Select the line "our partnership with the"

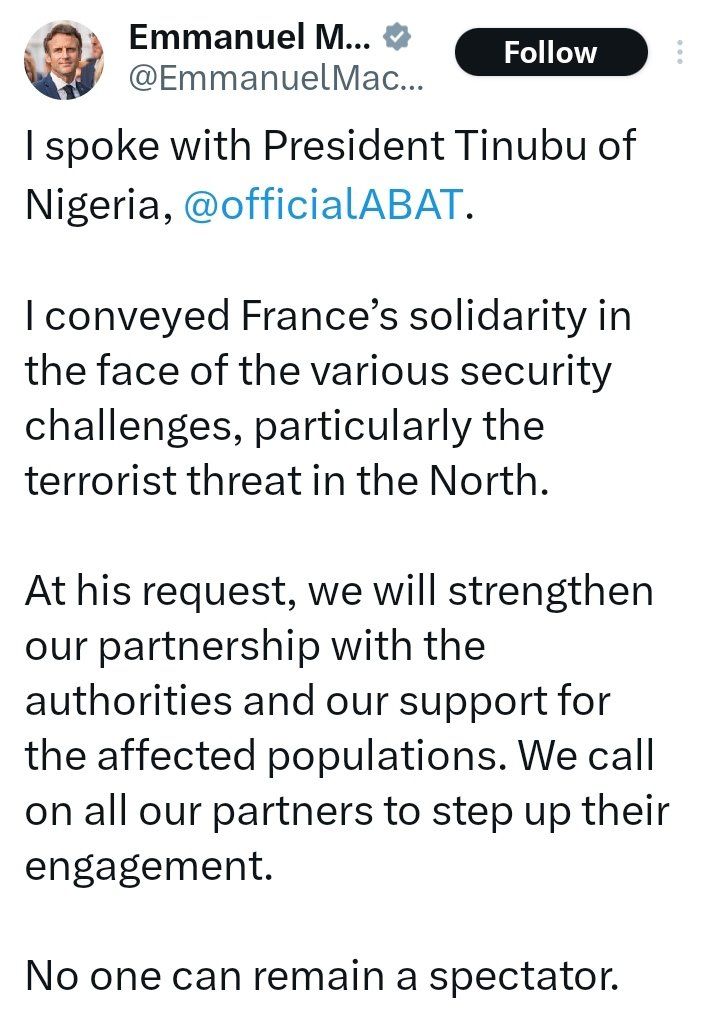255,646
